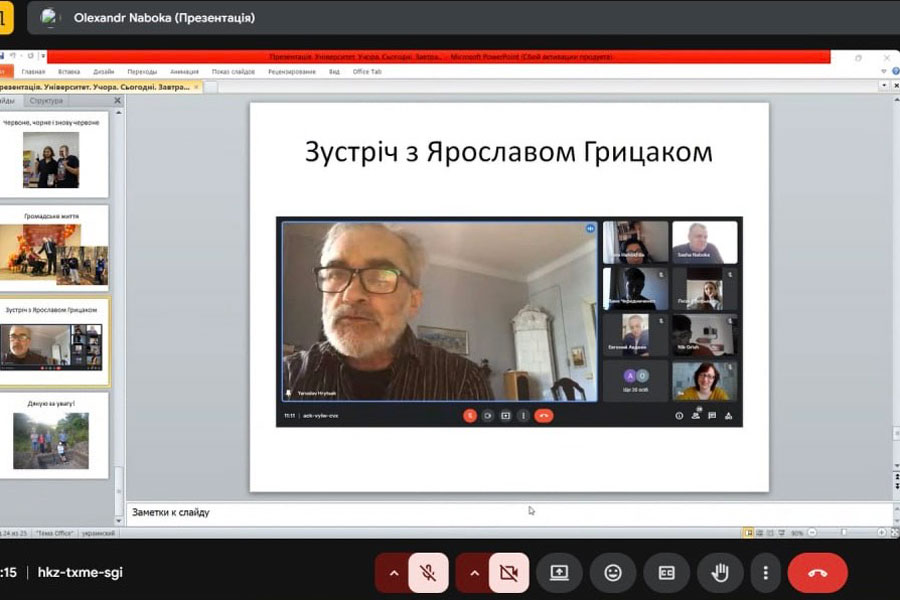Click slide area scrollbar down arrow
The image size is (900, 600).
896,466
